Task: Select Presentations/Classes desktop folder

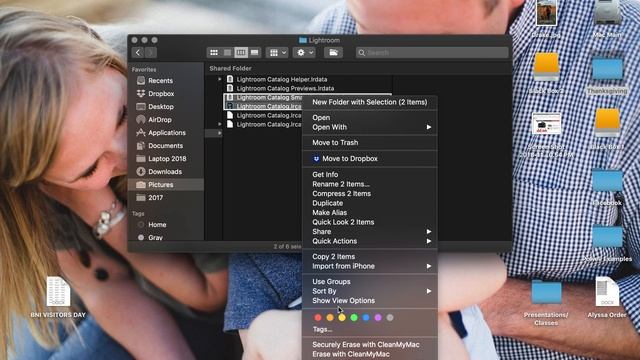Action: coord(546,302)
